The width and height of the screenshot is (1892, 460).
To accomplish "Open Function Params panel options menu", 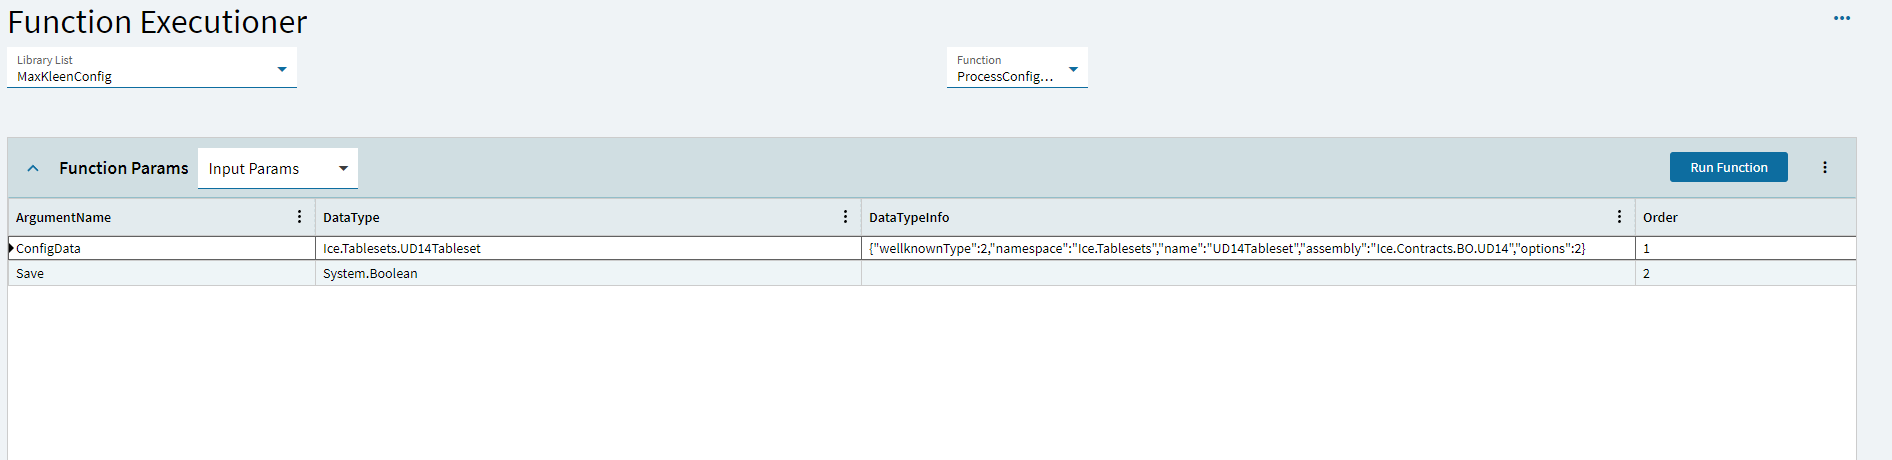I will [1824, 168].
